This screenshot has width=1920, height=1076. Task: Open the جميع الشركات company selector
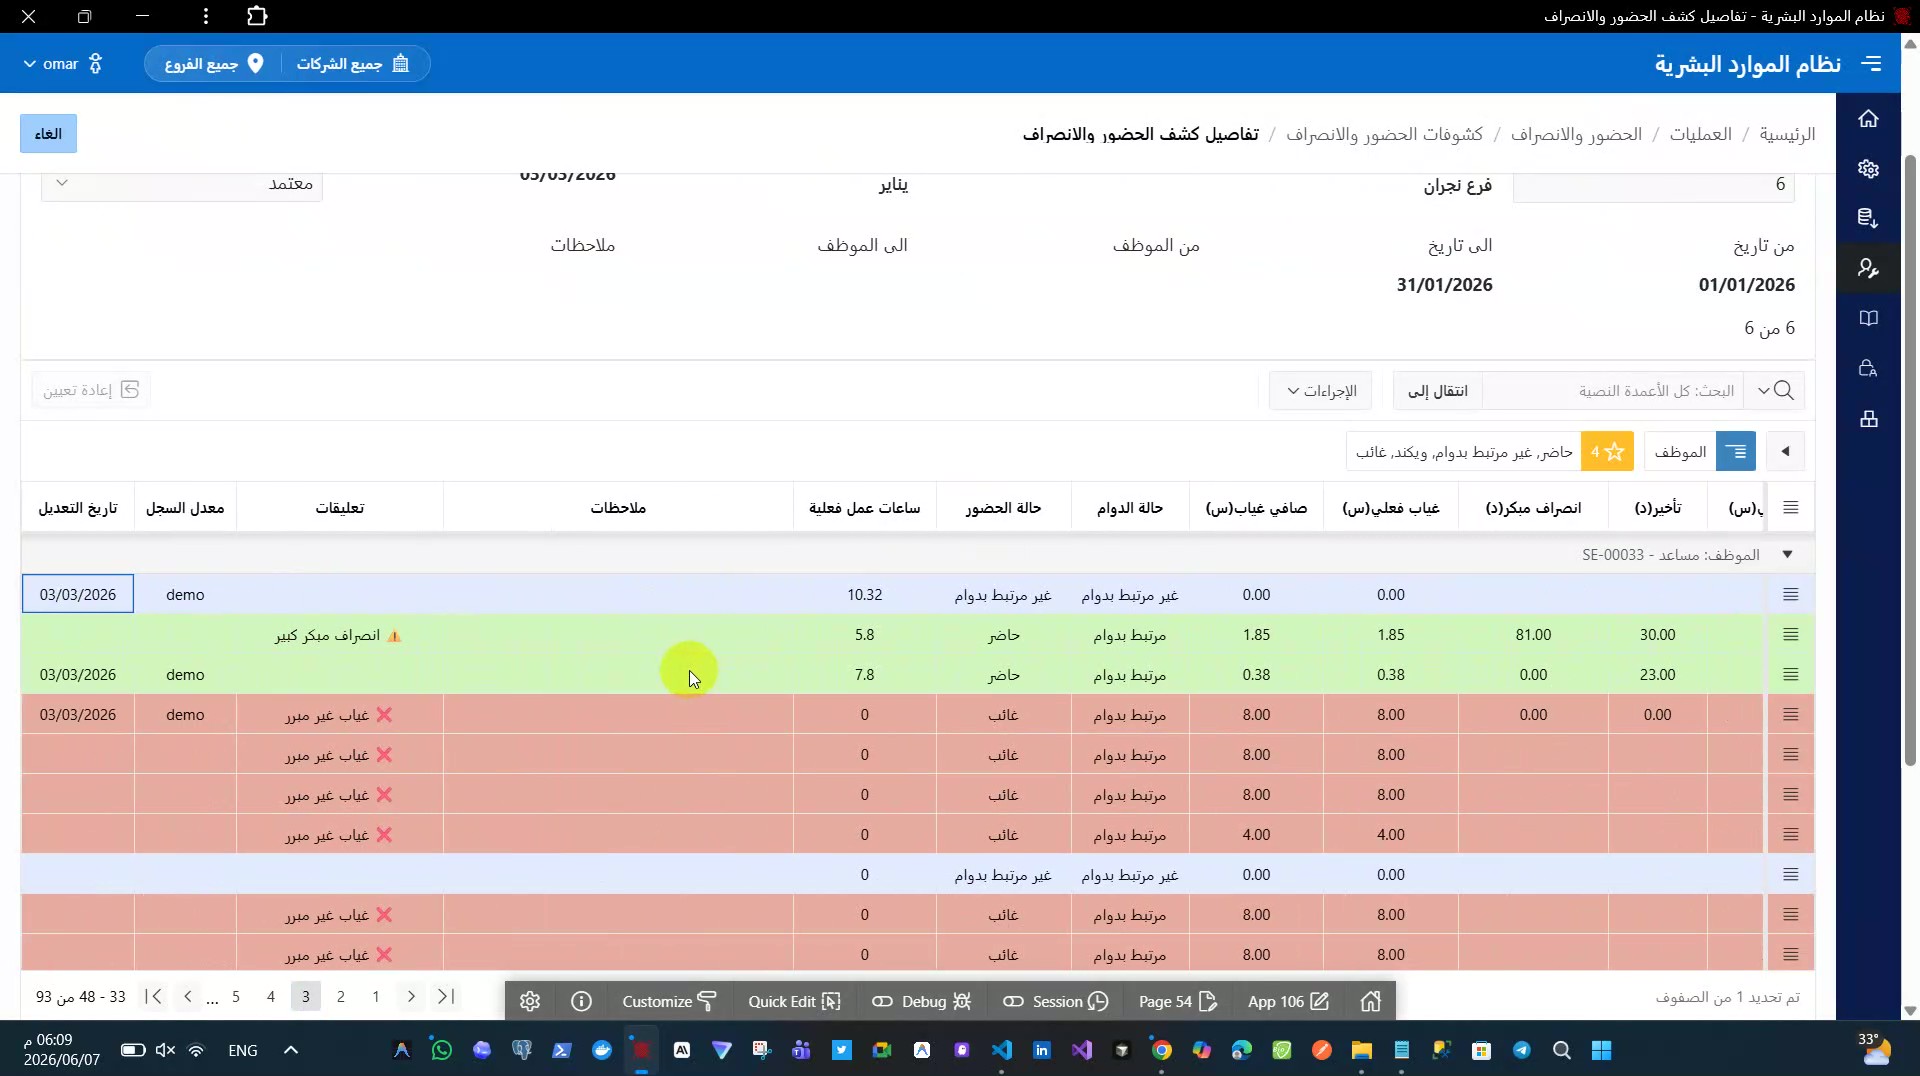[x=353, y=64]
